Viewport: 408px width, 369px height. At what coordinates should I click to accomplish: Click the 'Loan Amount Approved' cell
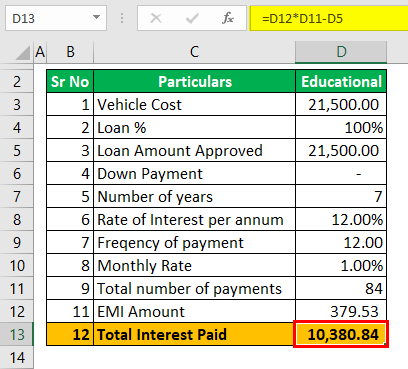pyautogui.click(x=195, y=150)
